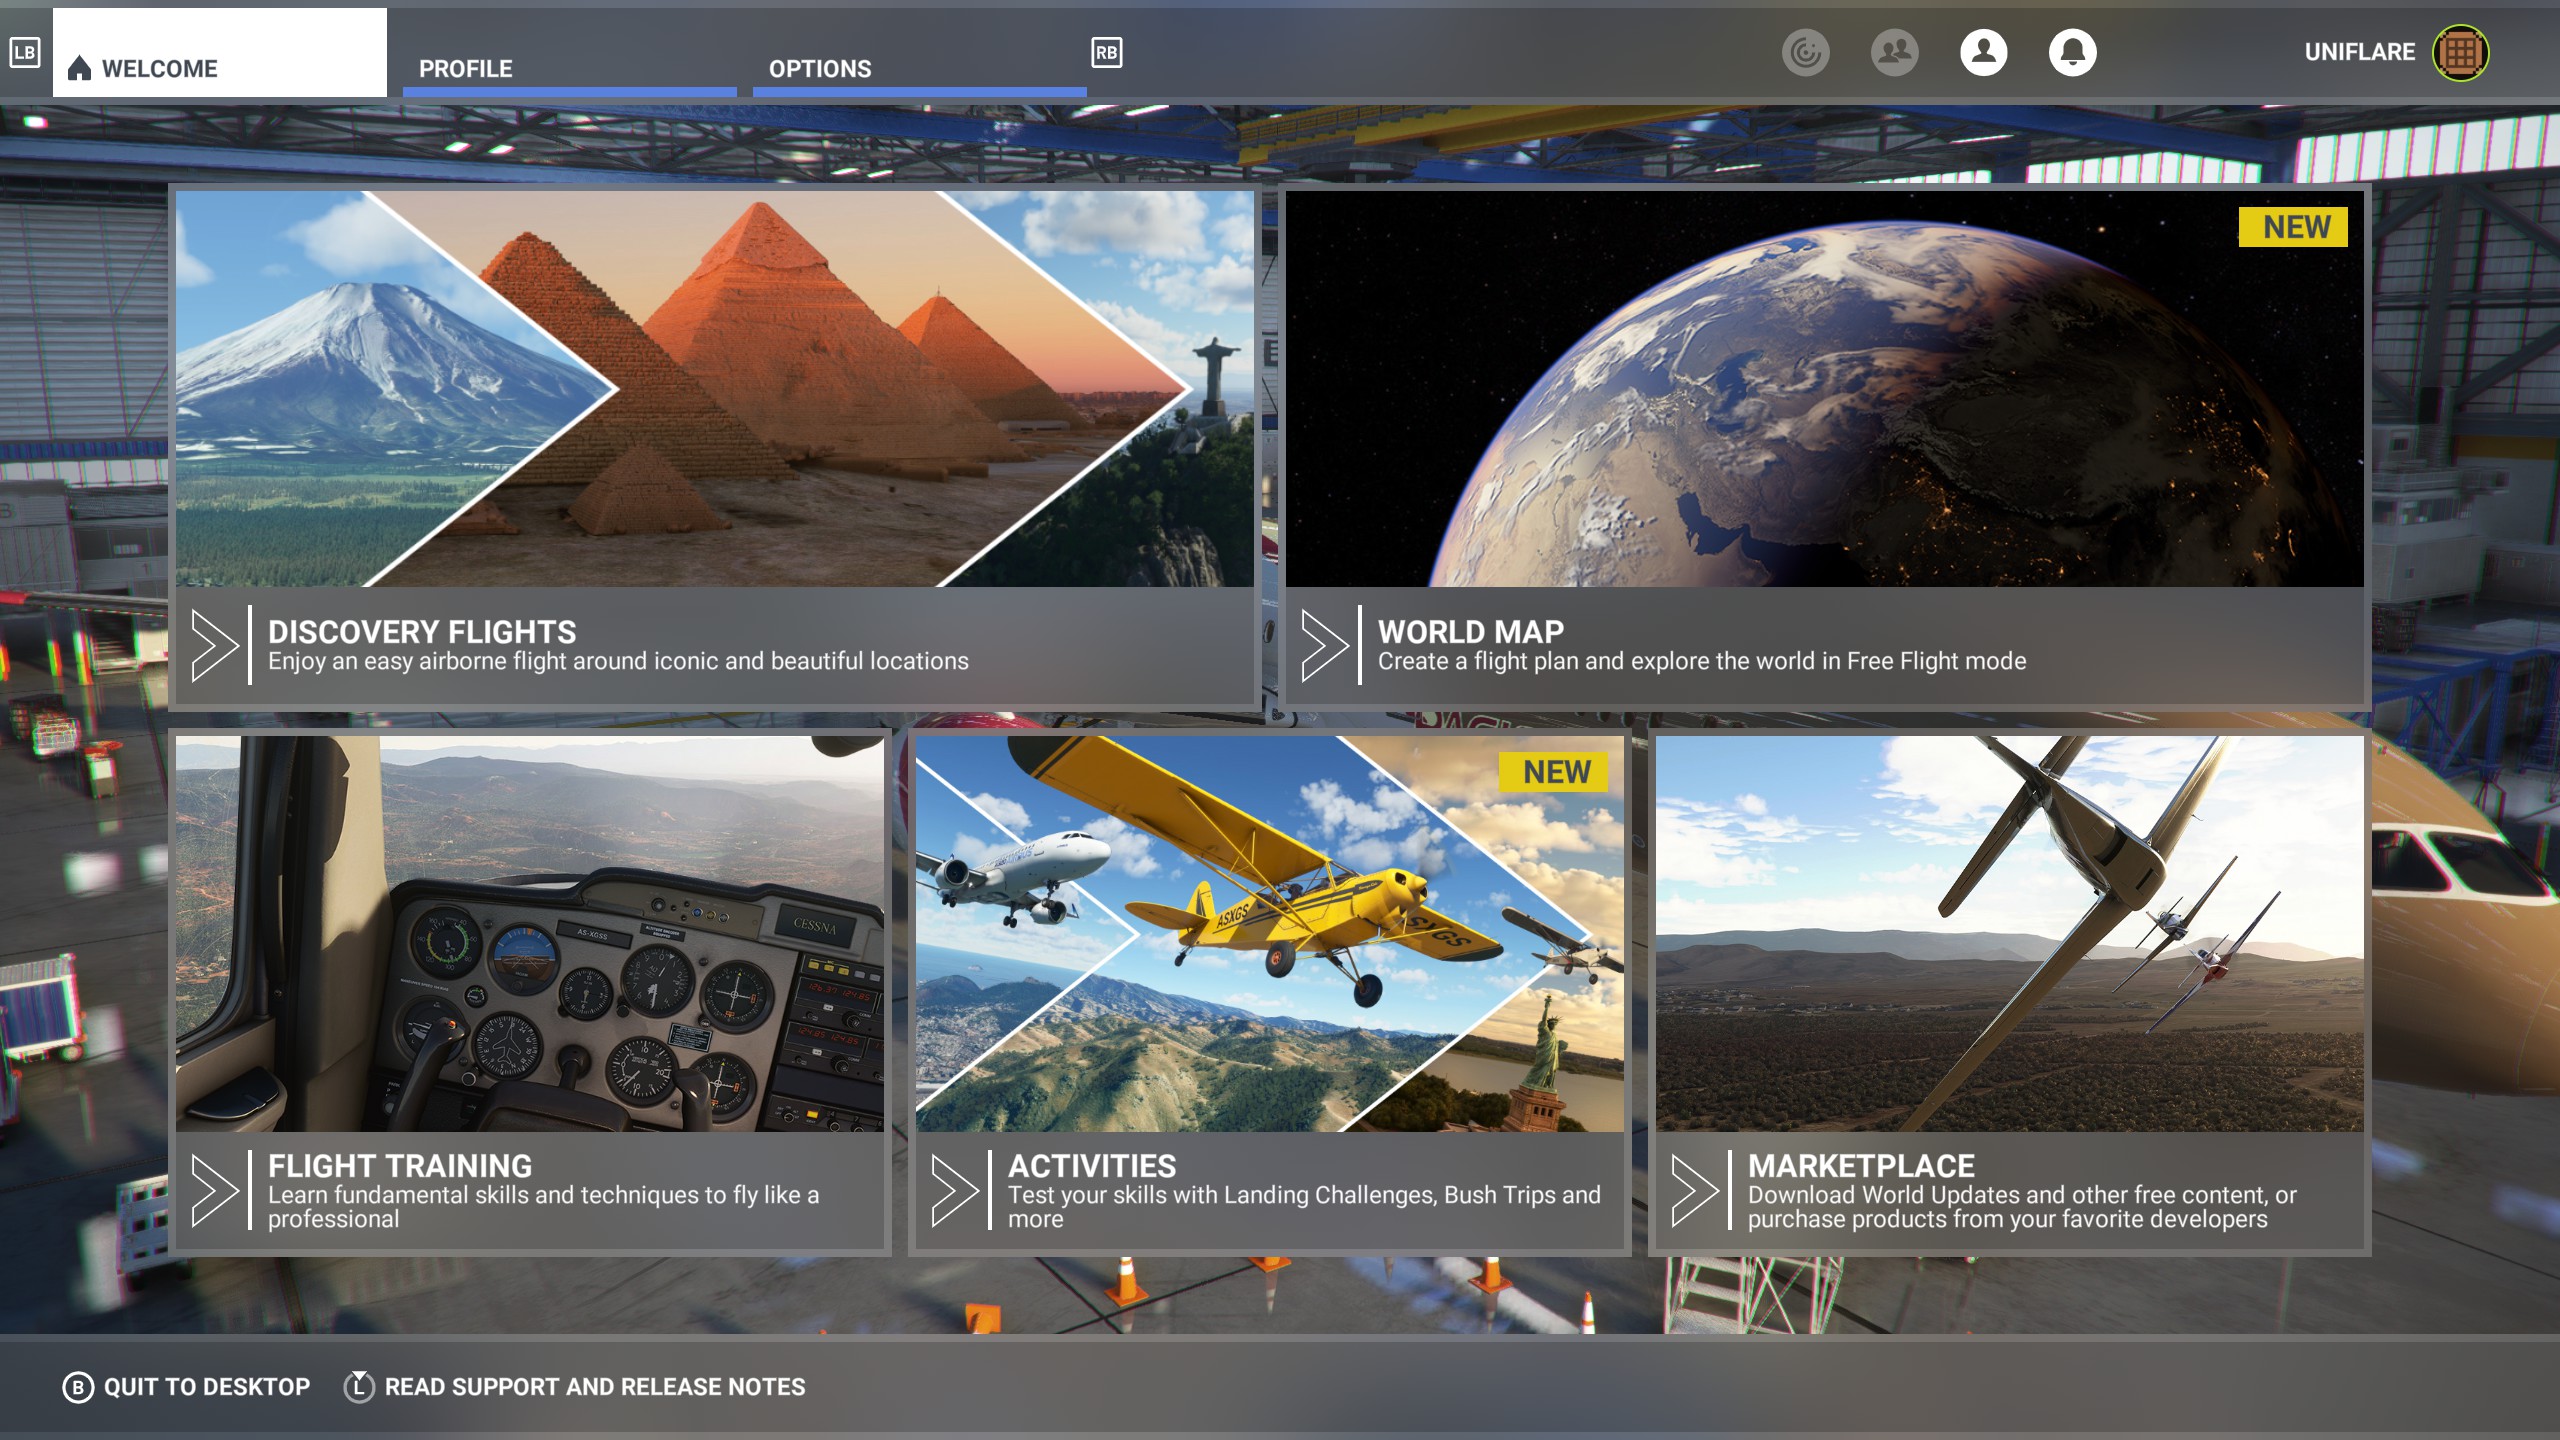Click the UNIFLARE username text

[2359, 52]
